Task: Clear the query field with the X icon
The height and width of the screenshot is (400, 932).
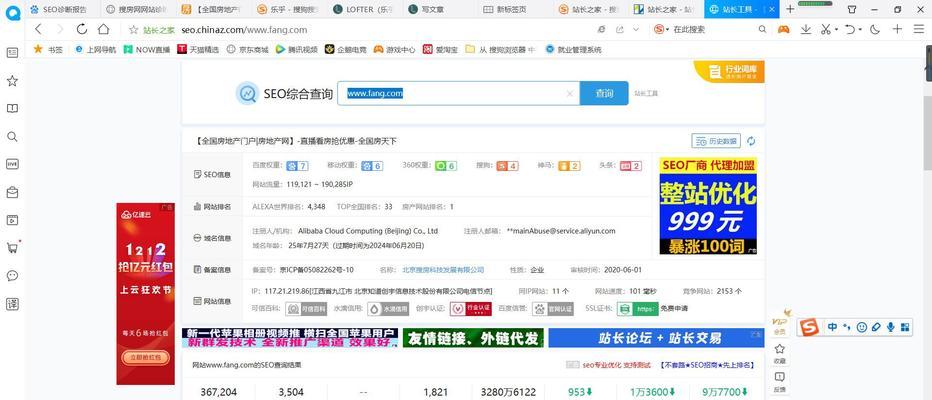Action: point(569,93)
